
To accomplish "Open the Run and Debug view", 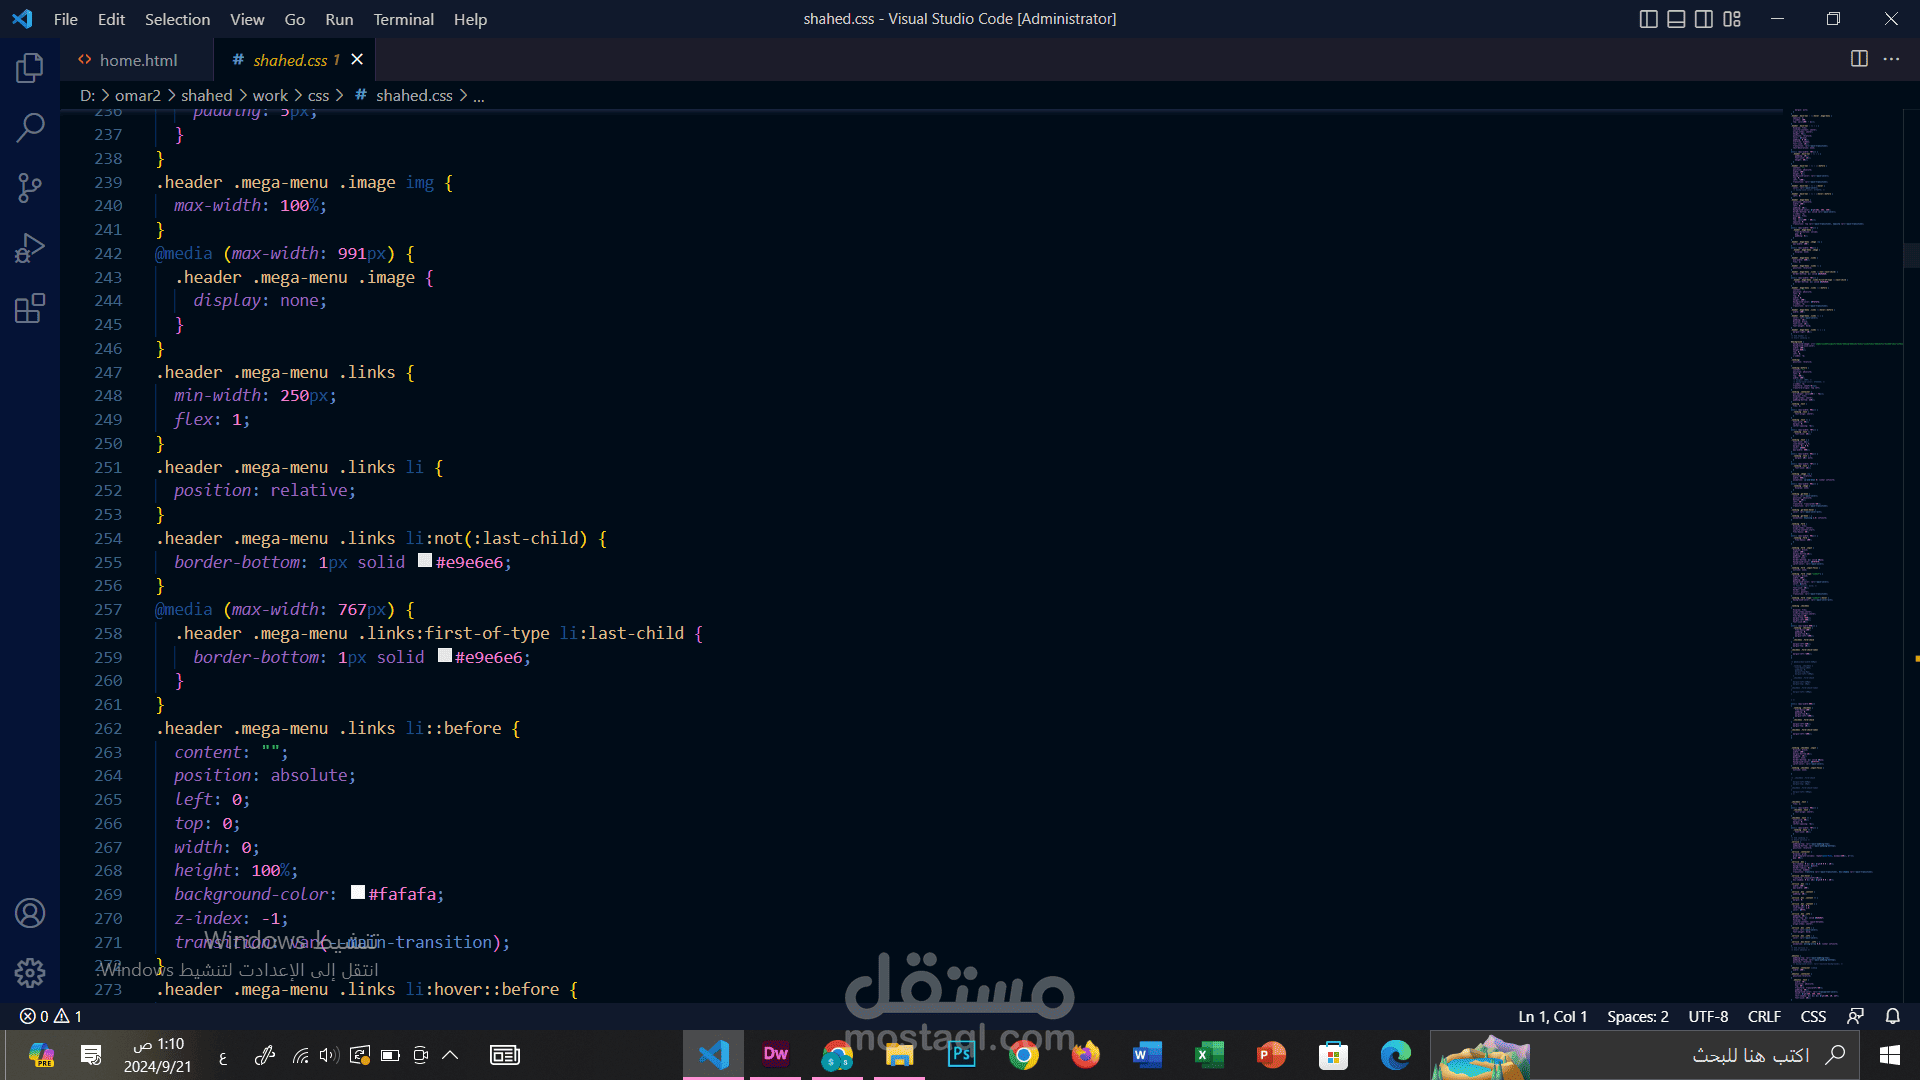I will [x=30, y=247].
